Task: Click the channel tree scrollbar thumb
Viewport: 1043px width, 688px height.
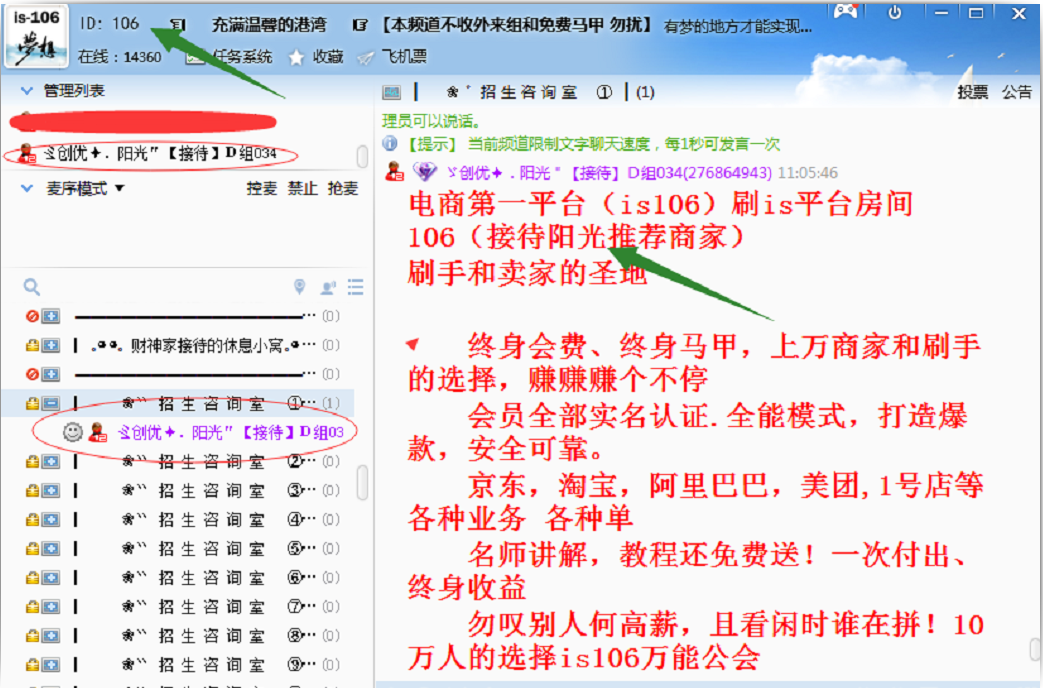Action: [x=363, y=482]
